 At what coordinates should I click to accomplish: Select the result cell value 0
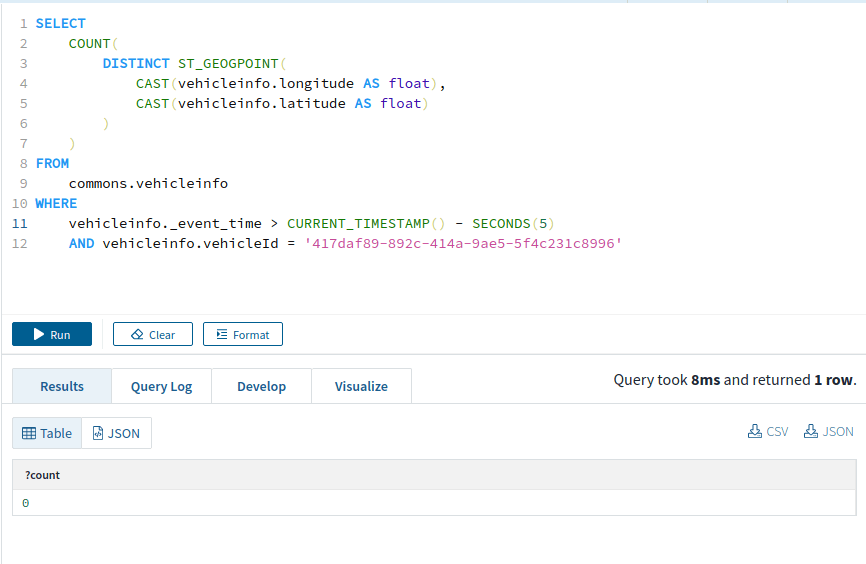point(25,503)
